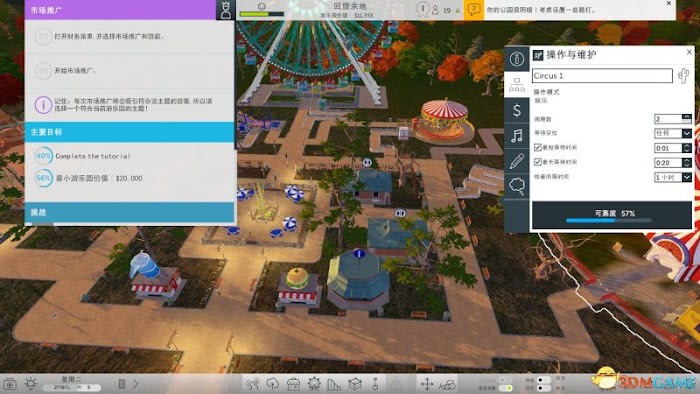Select the pencil edit tab

517,161
